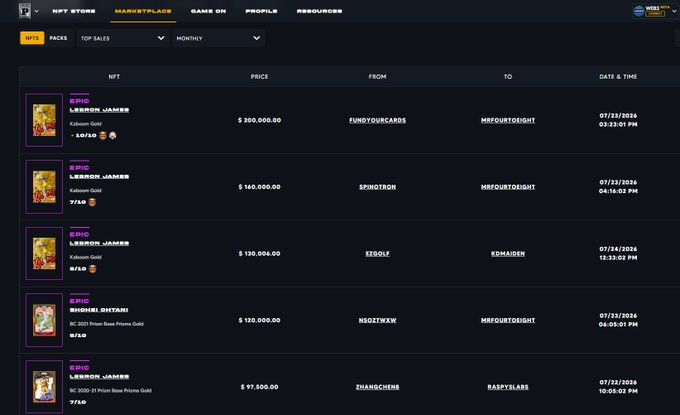Click the BC 2020-21 Prizm Base Prizms Gold text
Viewport: 680px width, 415px height.
point(111,391)
